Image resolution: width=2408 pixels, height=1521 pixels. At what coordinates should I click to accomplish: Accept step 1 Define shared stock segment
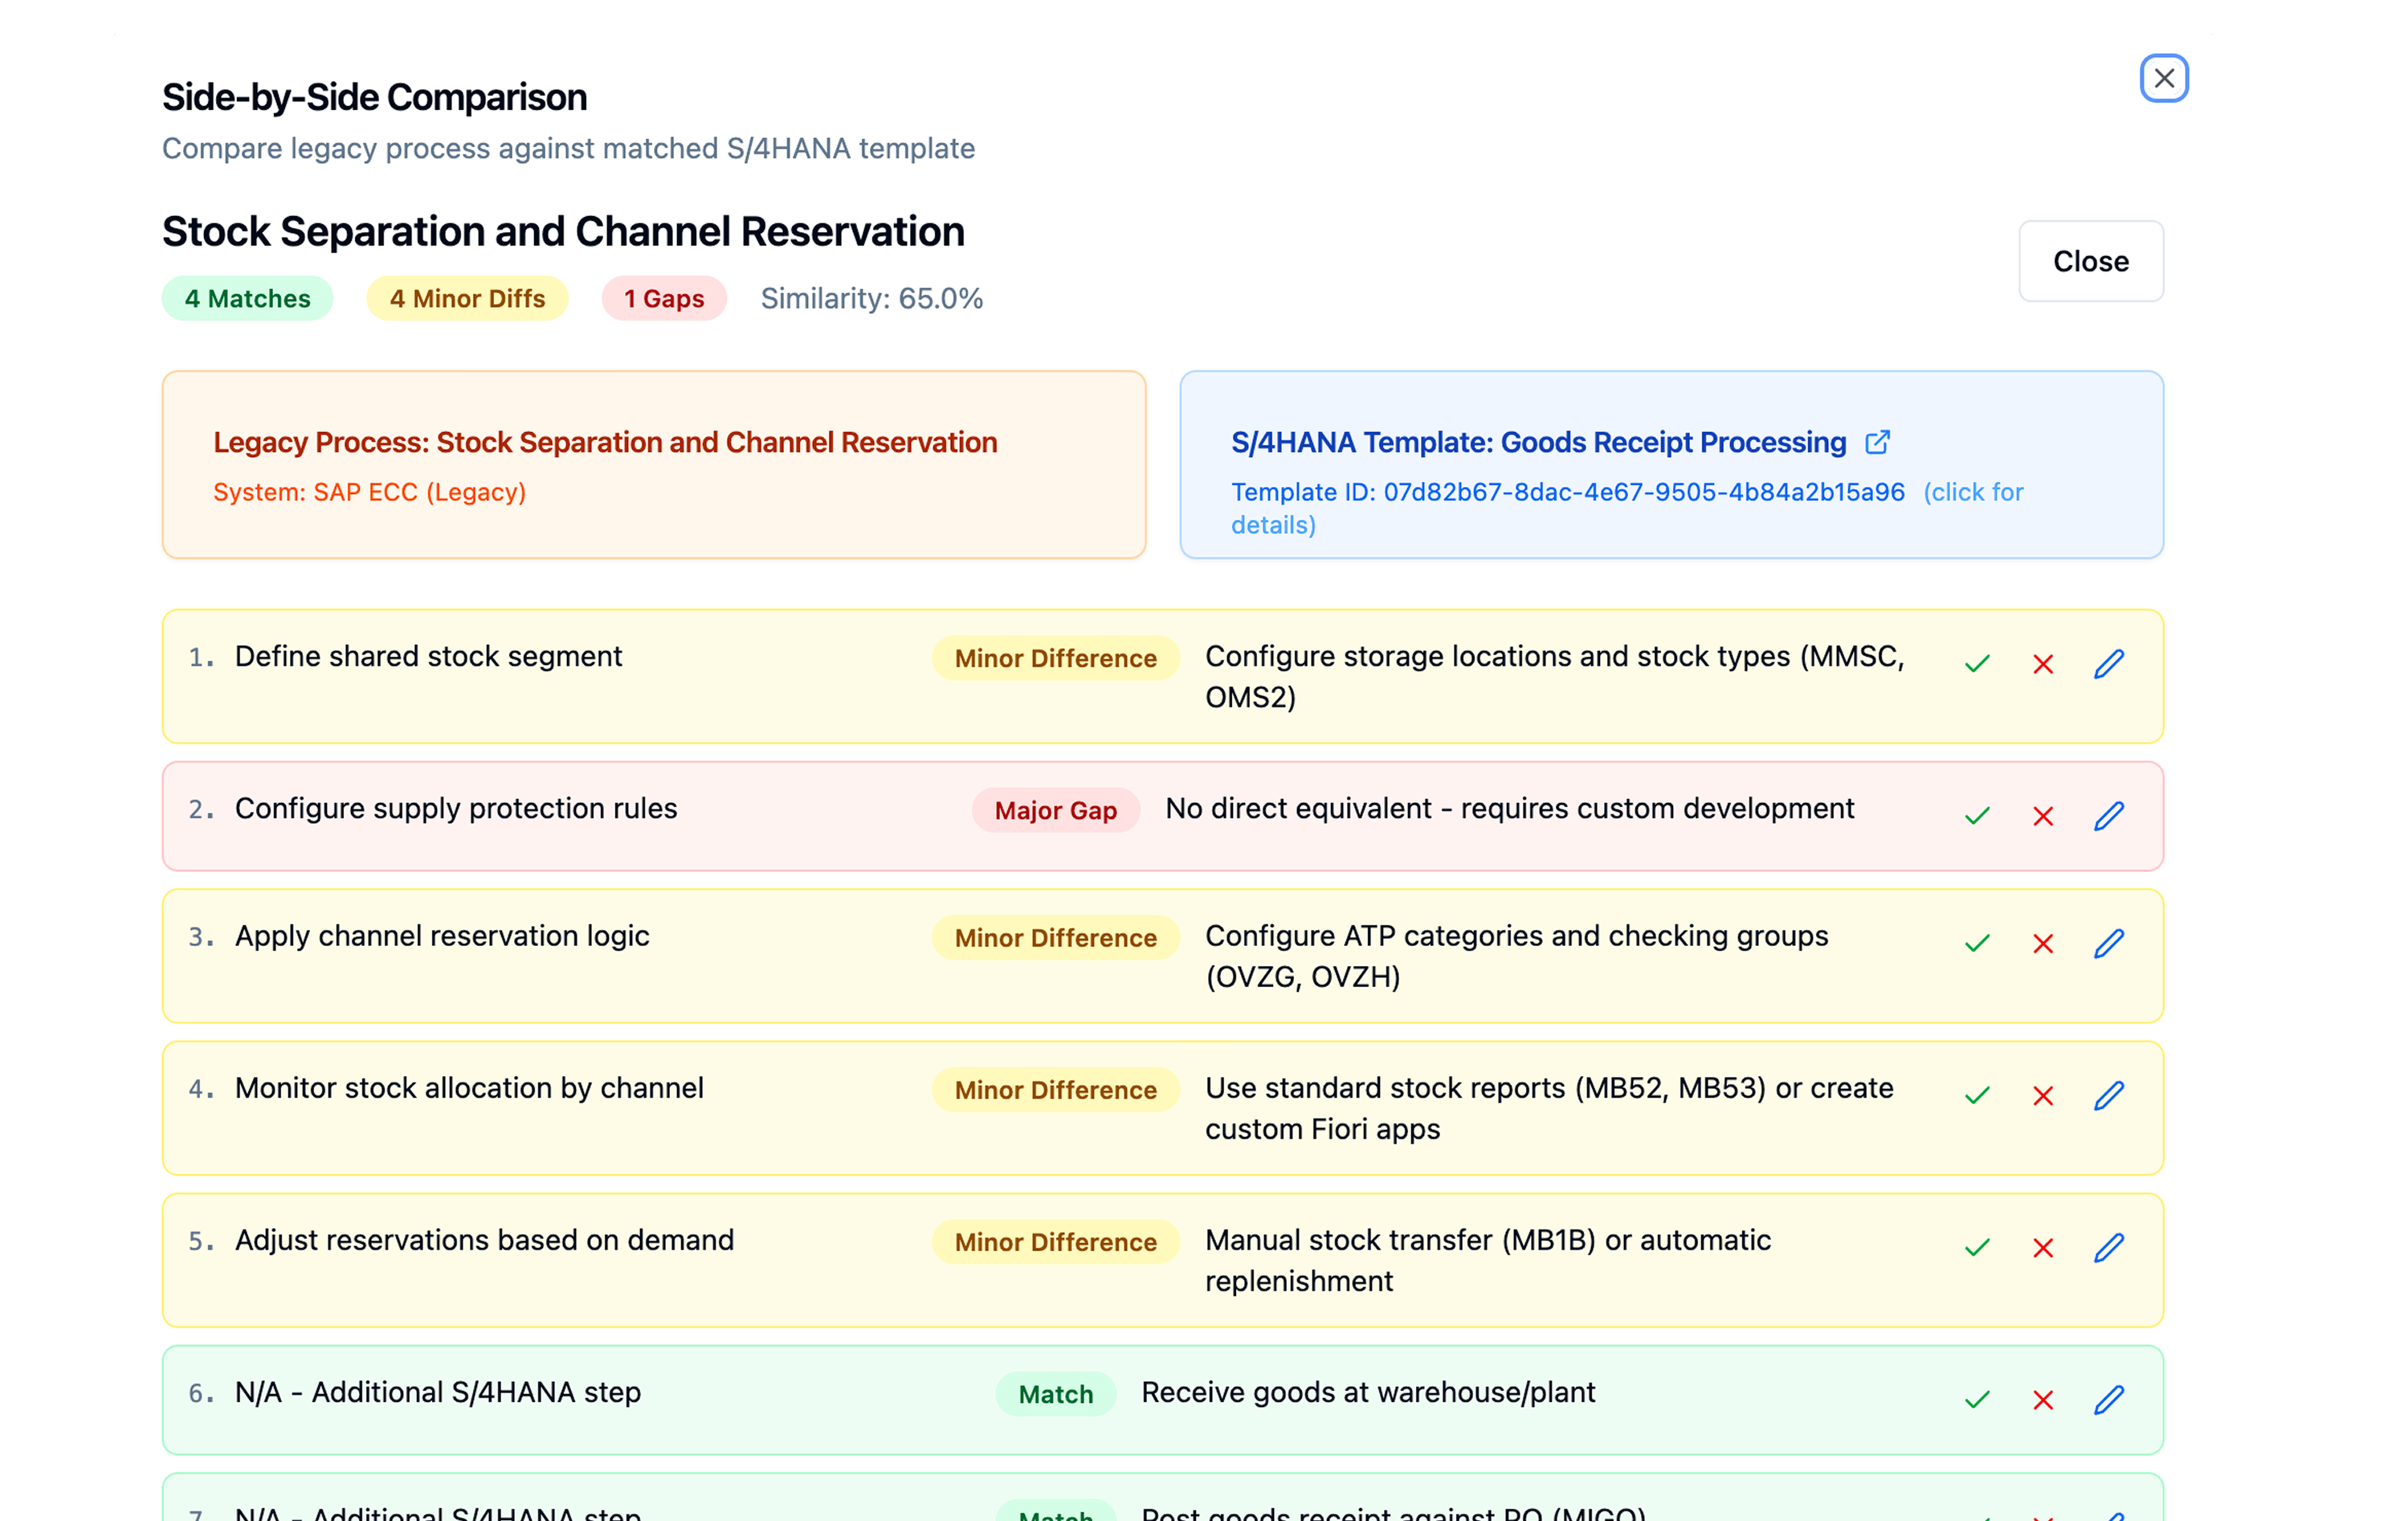1977,664
